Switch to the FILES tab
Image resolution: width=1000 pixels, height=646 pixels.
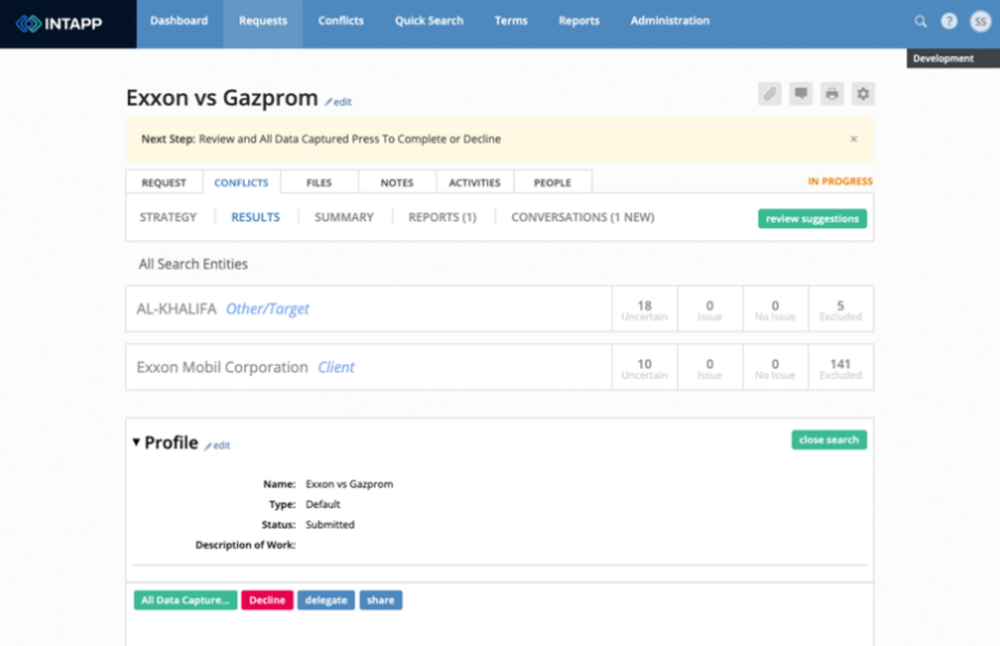319,182
